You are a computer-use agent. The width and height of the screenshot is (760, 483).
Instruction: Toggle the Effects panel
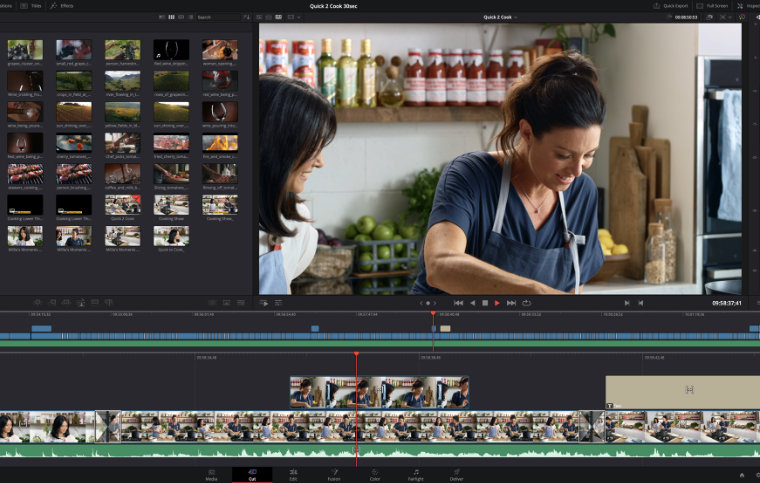click(61, 5)
